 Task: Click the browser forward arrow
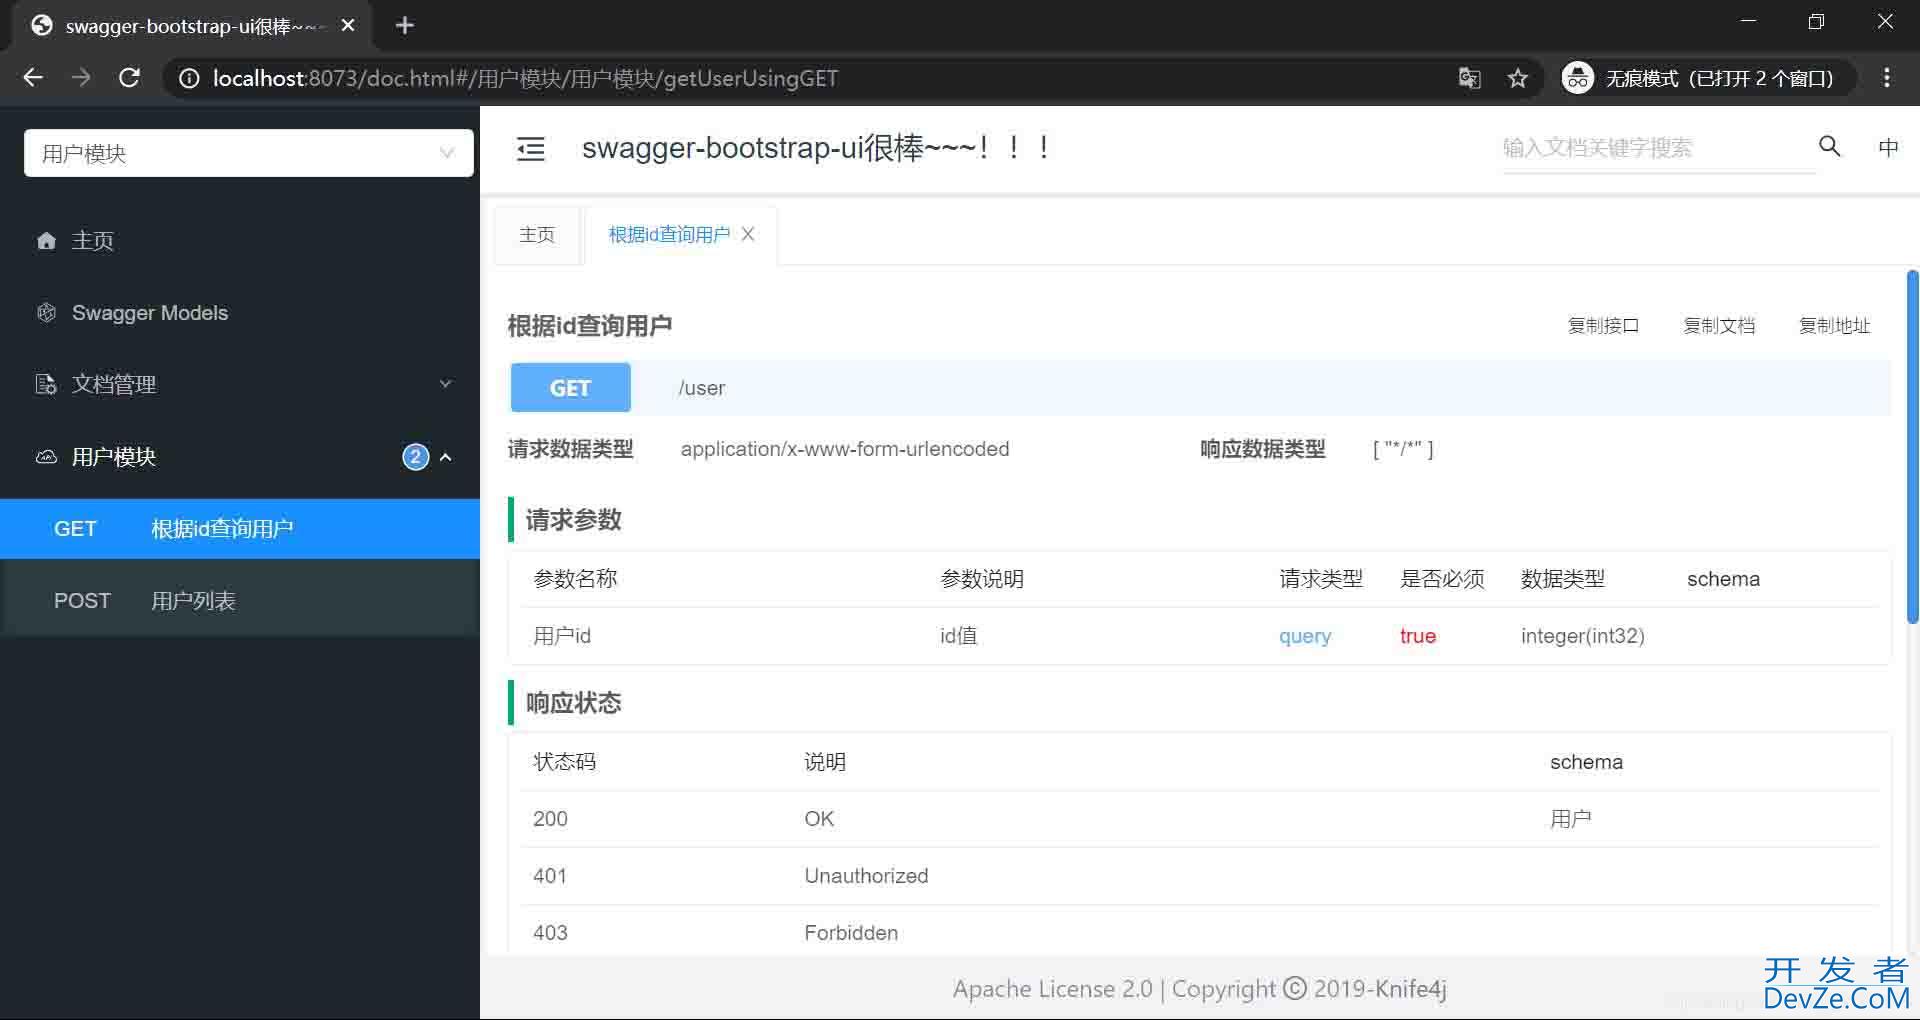81,78
